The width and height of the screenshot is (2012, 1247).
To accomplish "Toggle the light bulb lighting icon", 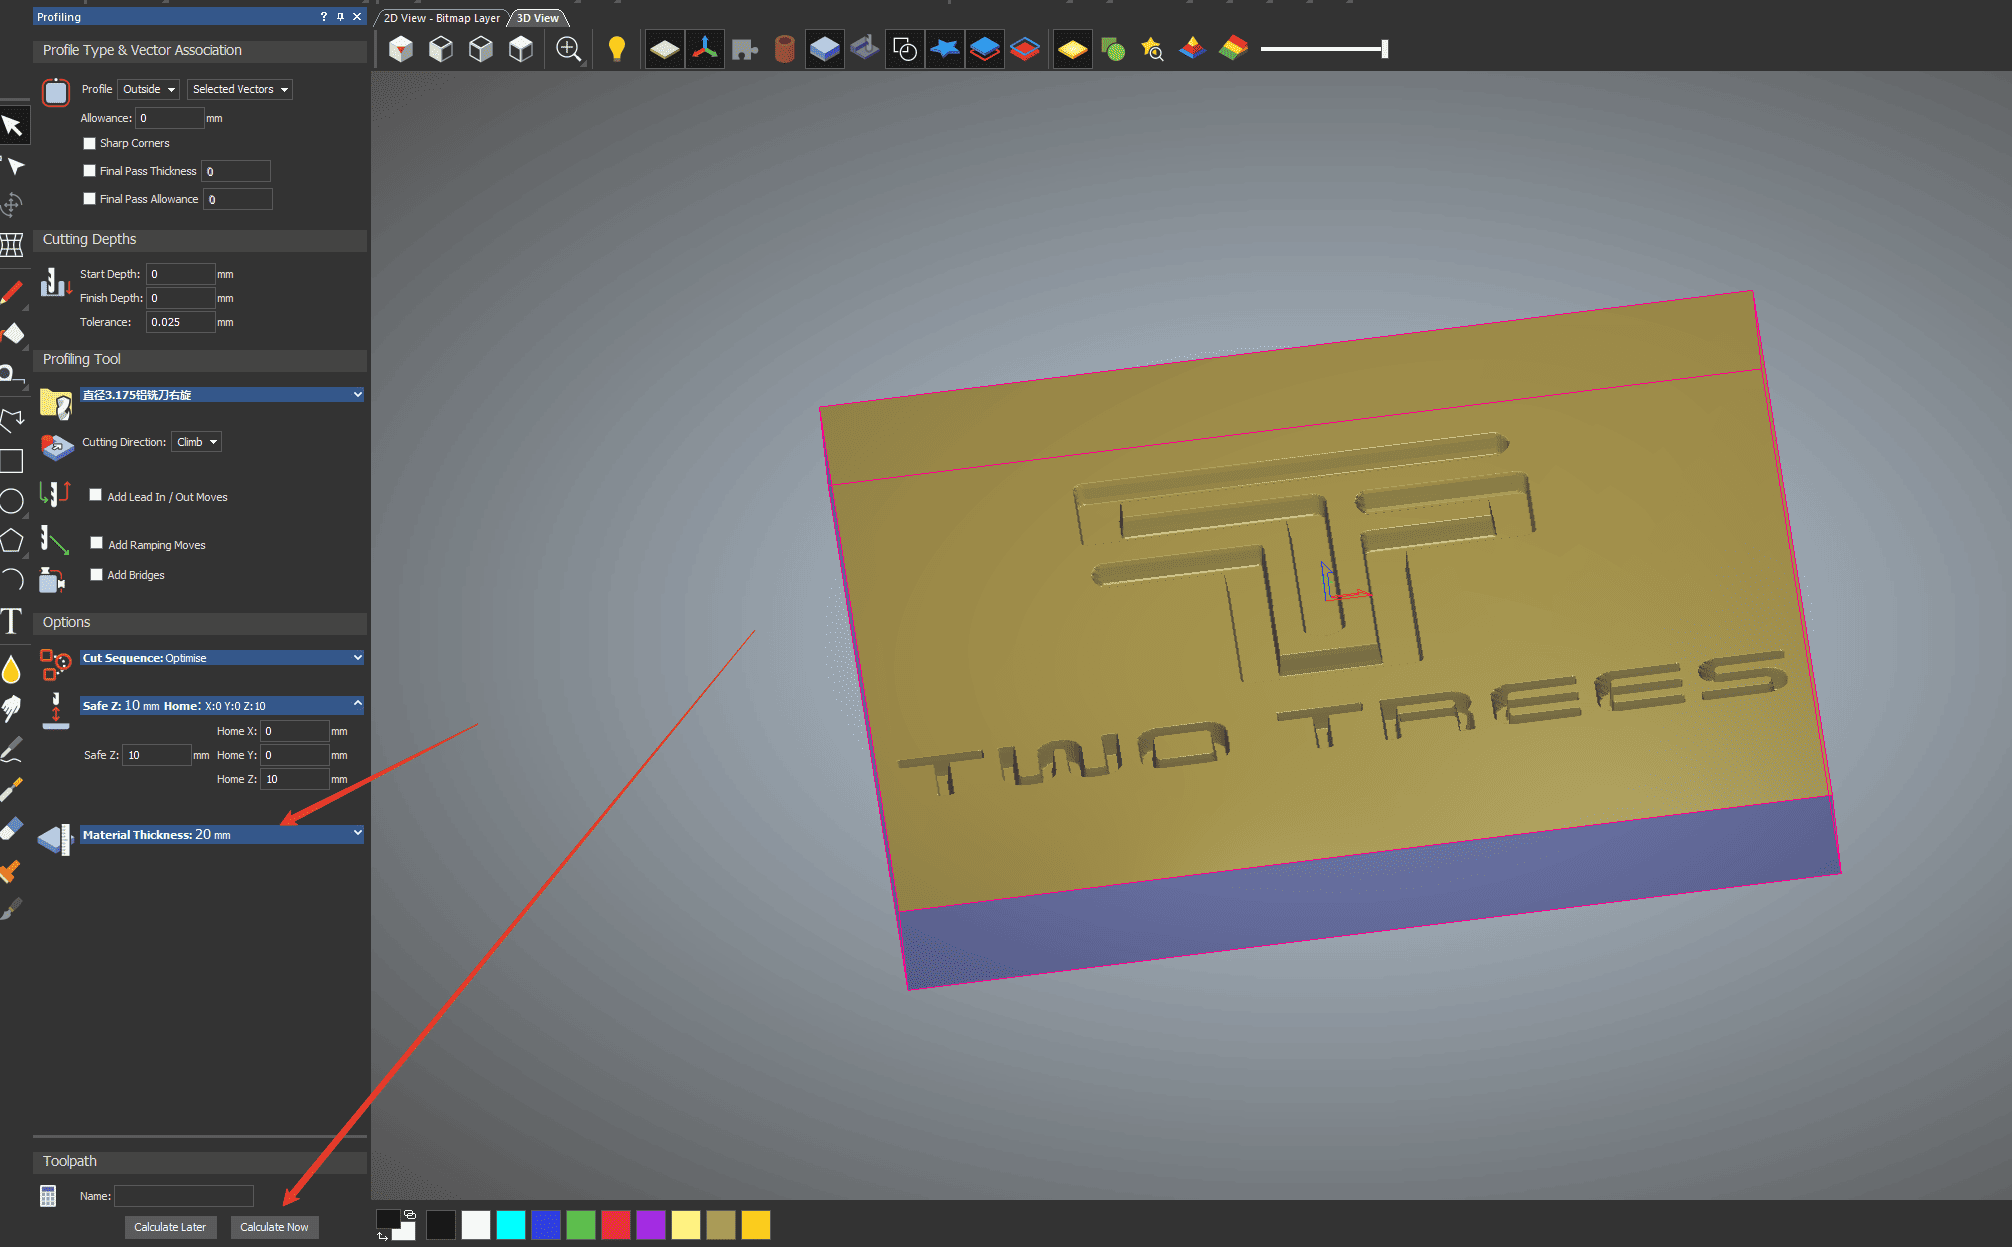I will [x=616, y=49].
